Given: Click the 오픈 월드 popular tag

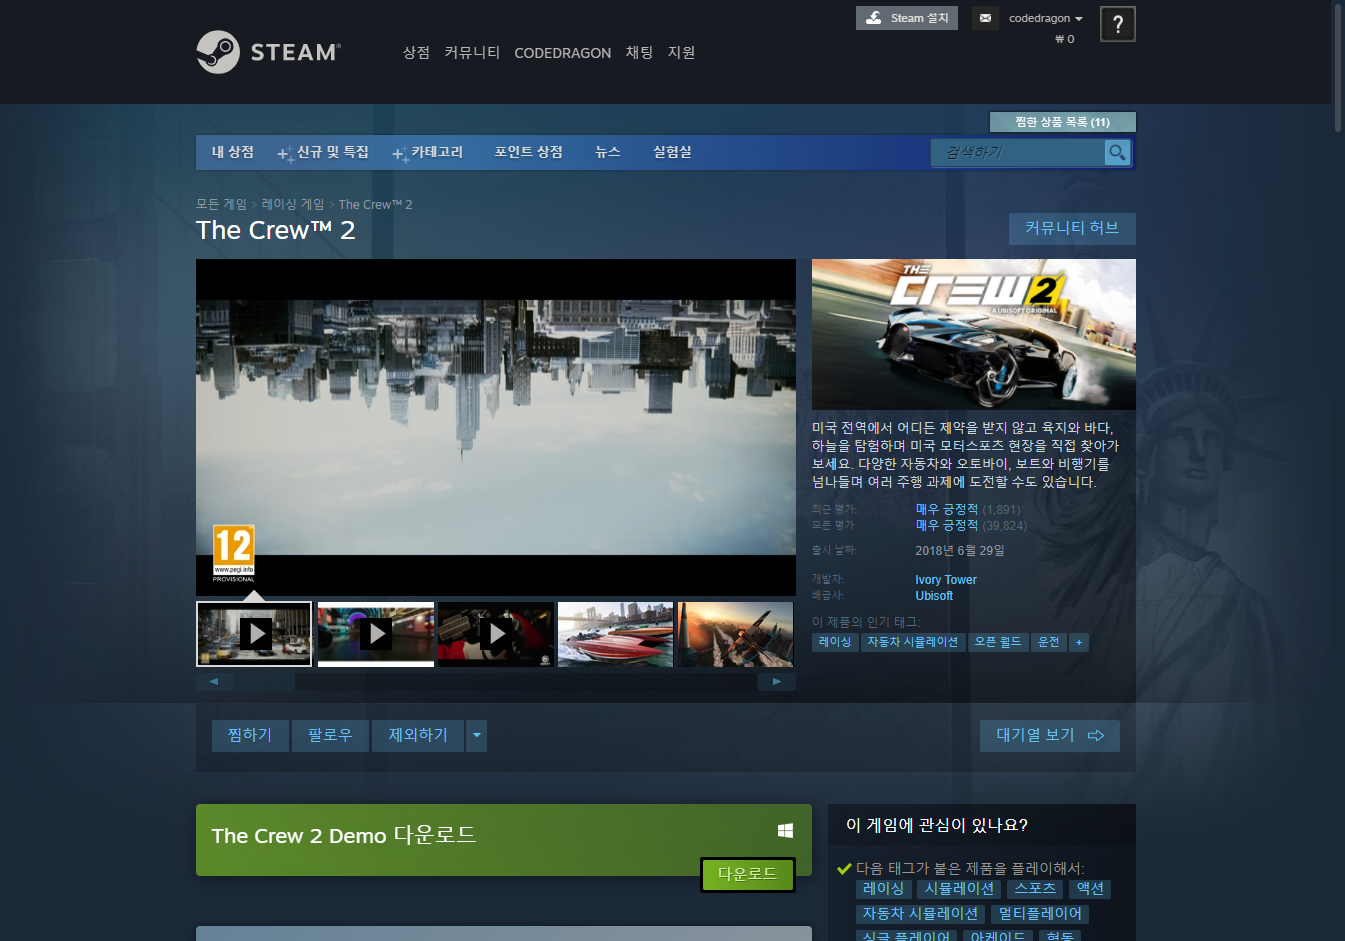Looking at the screenshot, I should point(998,642).
